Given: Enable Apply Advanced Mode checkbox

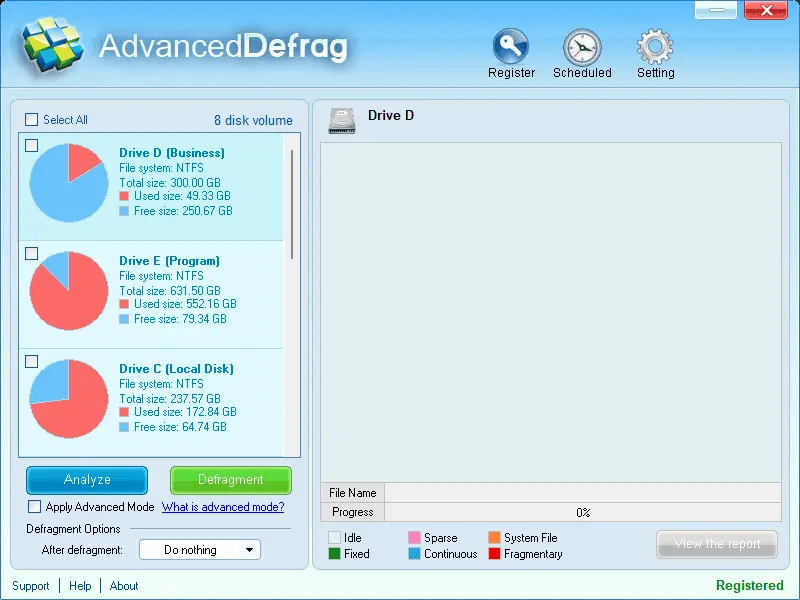Looking at the screenshot, I should [34, 506].
